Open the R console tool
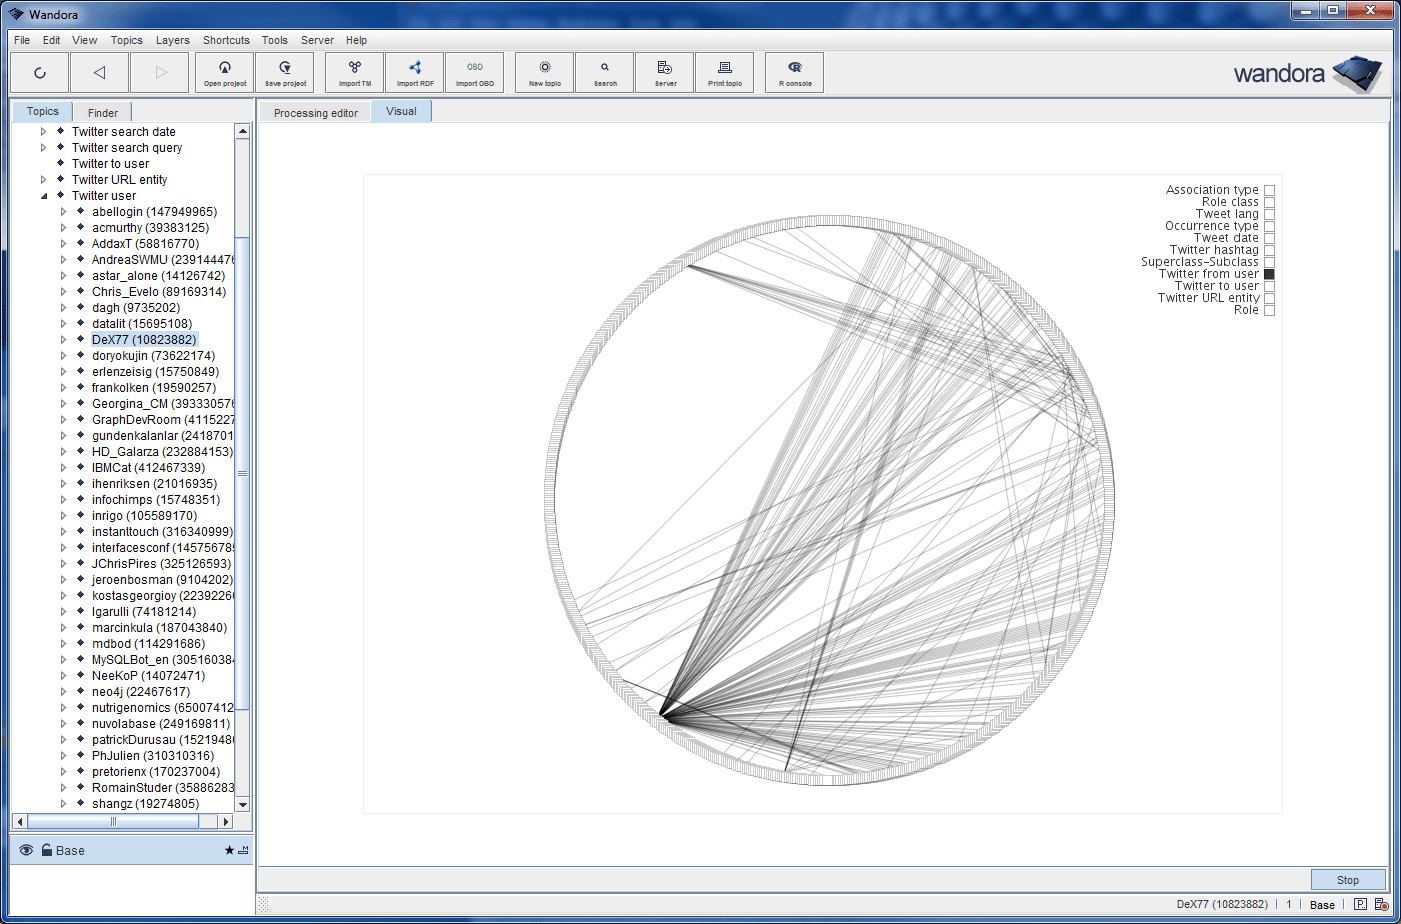This screenshot has height=924, width=1401. (x=795, y=73)
